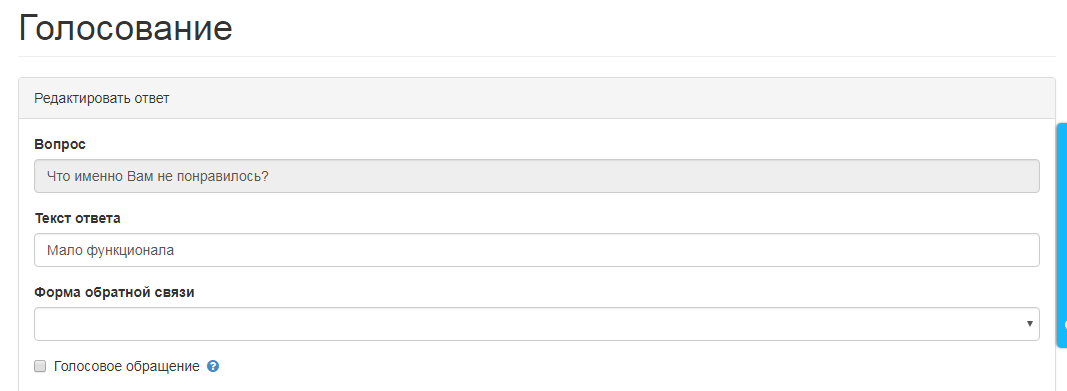Viewport: 1067px width, 391px height.
Task: Open the Форма обратной связи dropdown
Action: click(x=536, y=324)
